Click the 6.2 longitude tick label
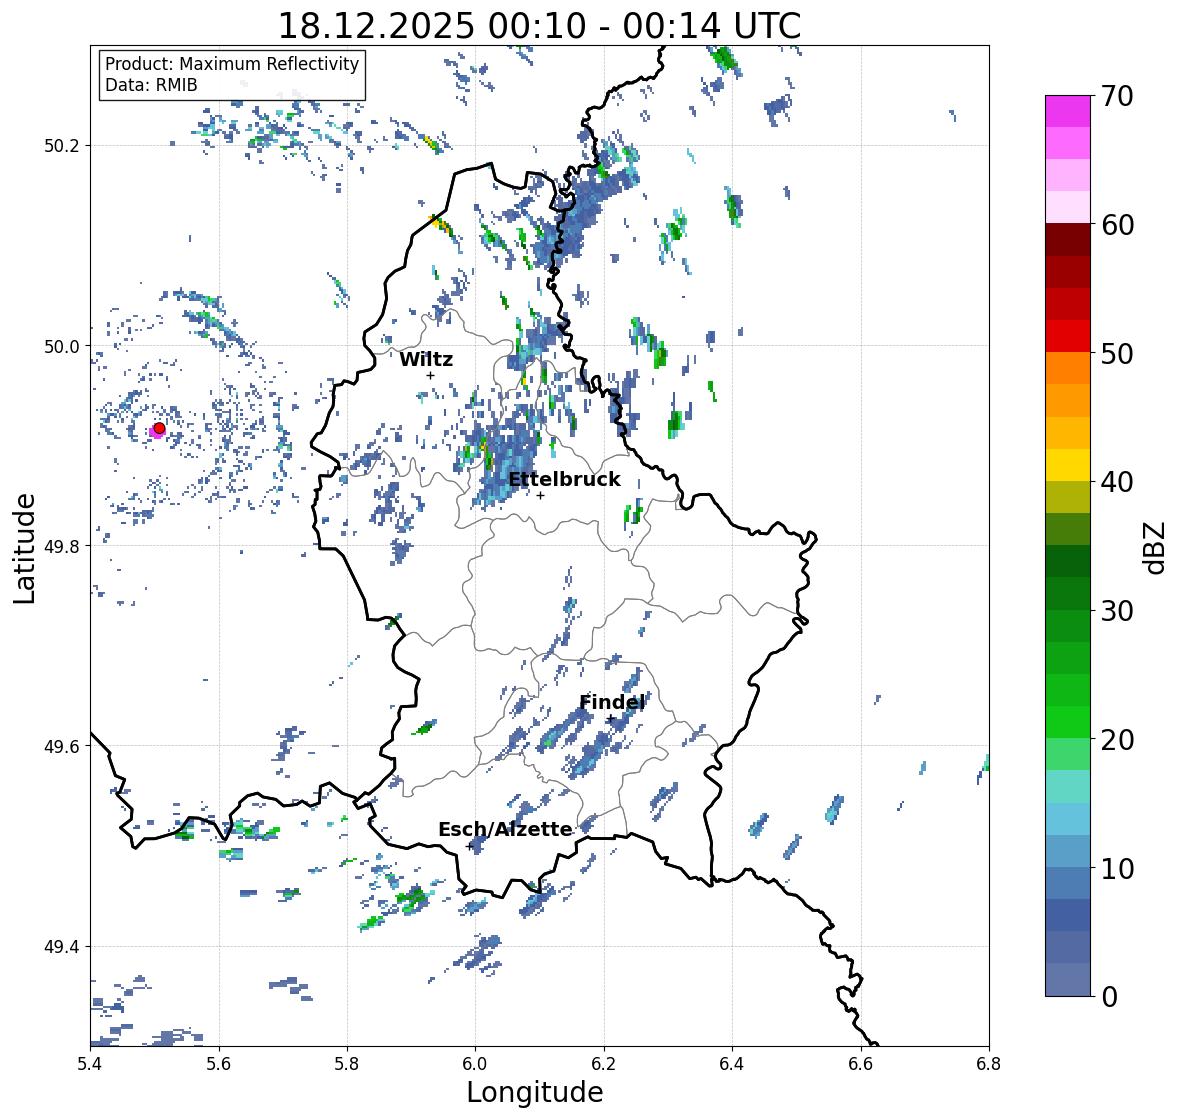Screen dimensions: 1179x1117 point(604,1064)
